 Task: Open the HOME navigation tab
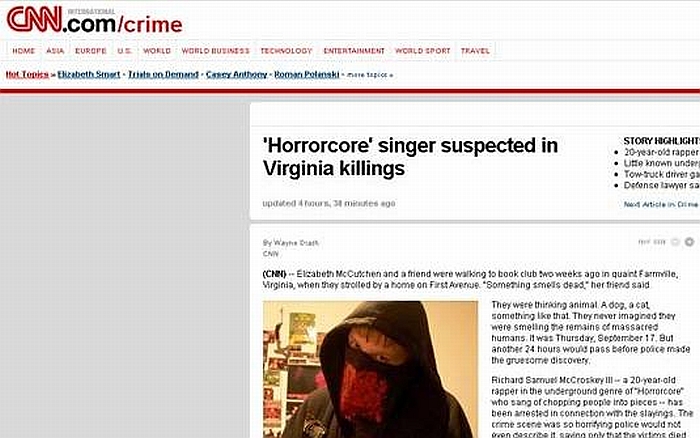[x=24, y=51]
